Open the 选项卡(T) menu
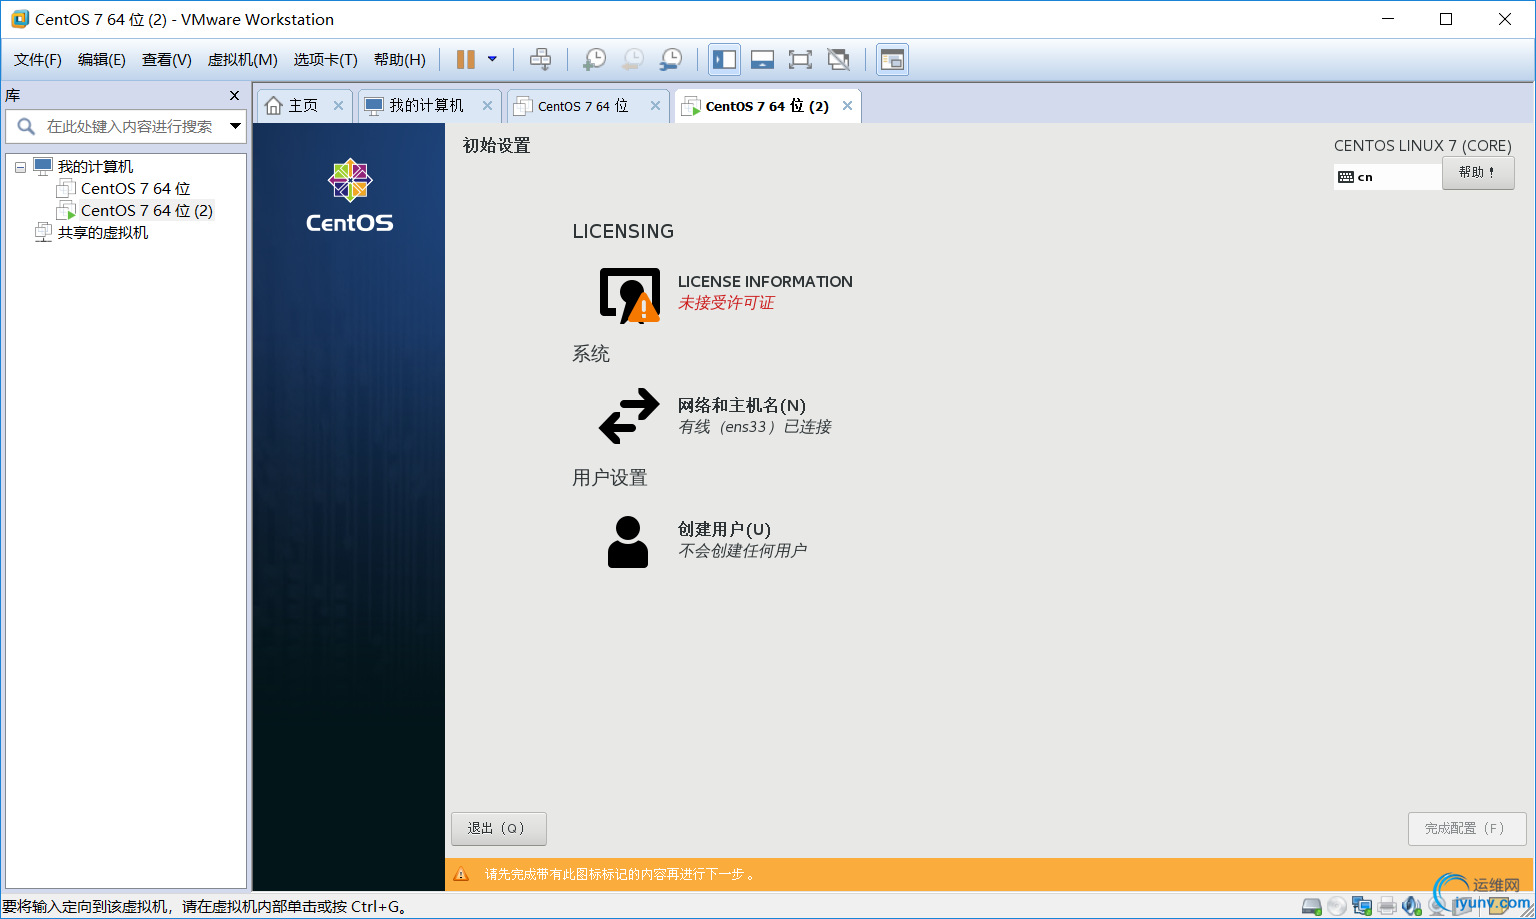 pos(326,60)
